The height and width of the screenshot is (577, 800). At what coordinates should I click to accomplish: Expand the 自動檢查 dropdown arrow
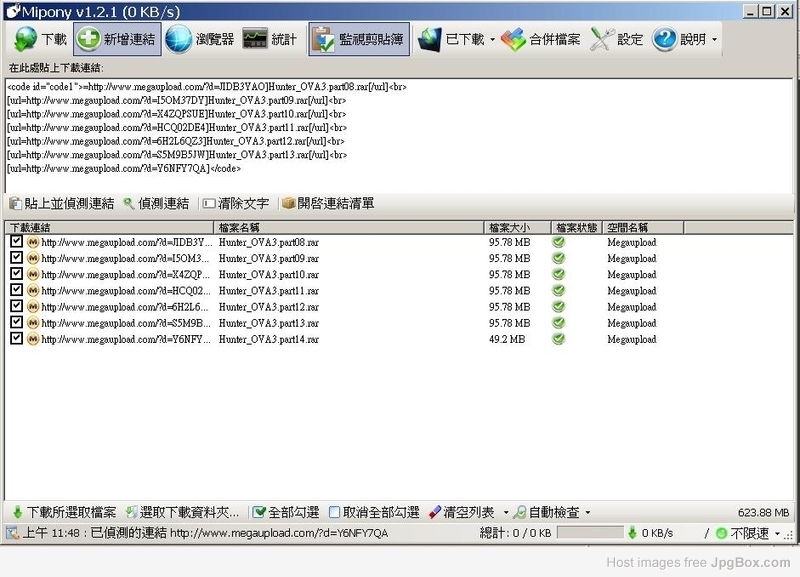click(x=588, y=512)
